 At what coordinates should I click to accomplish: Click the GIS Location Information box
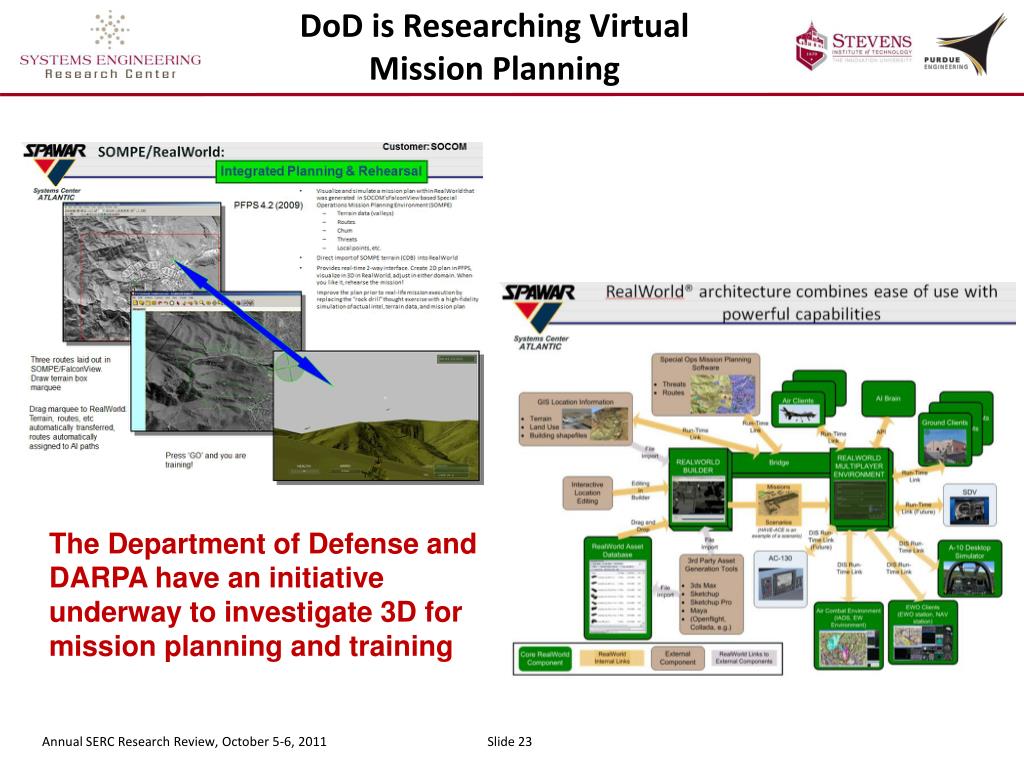click(x=575, y=419)
